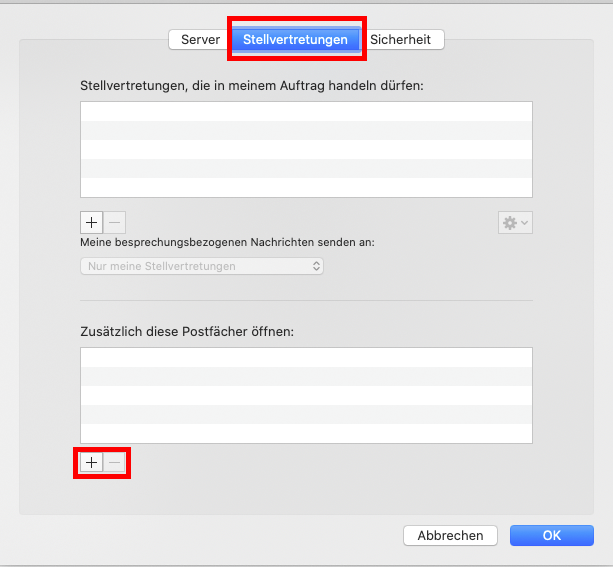Remove selected delegate with the minus button

coord(115,223)
